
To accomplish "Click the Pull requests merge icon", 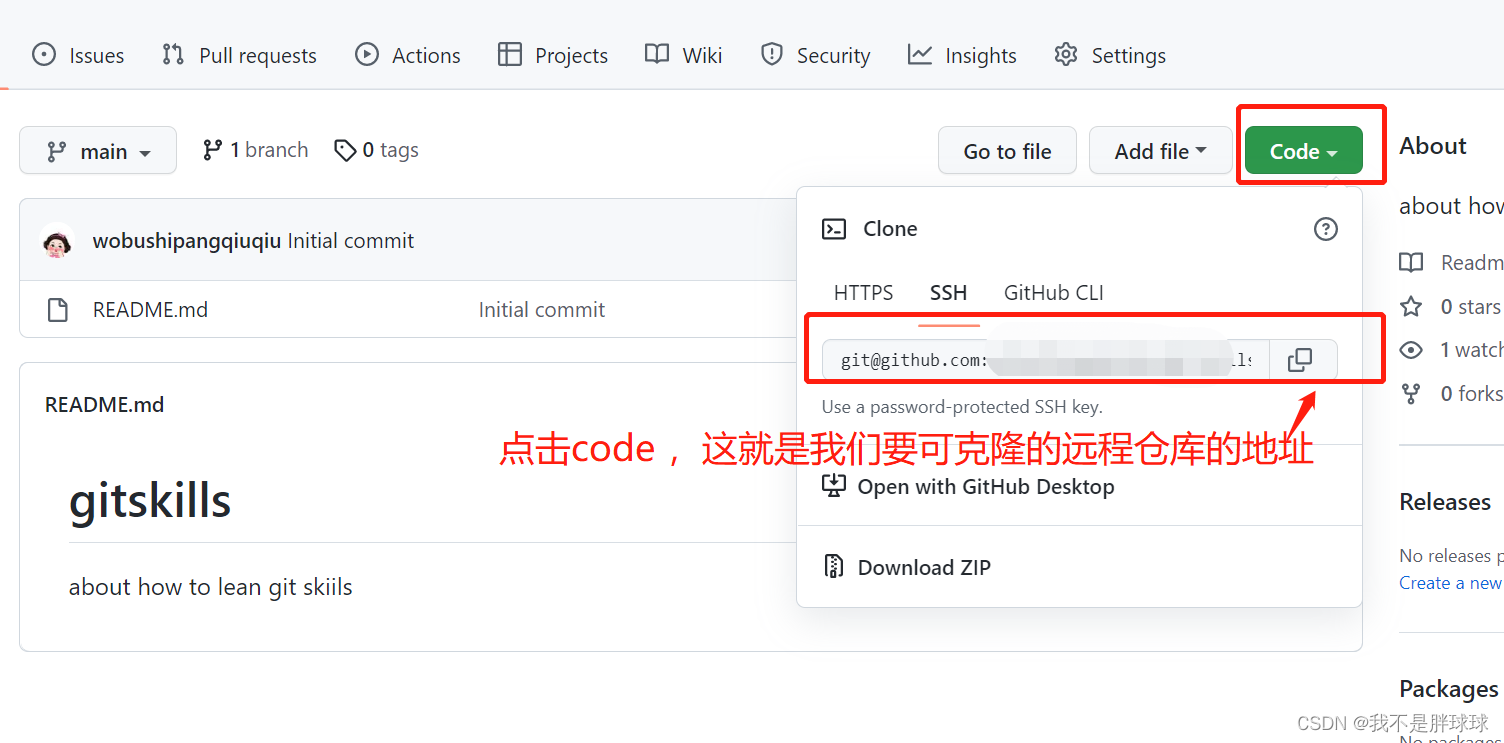I will tap(173, 55).
